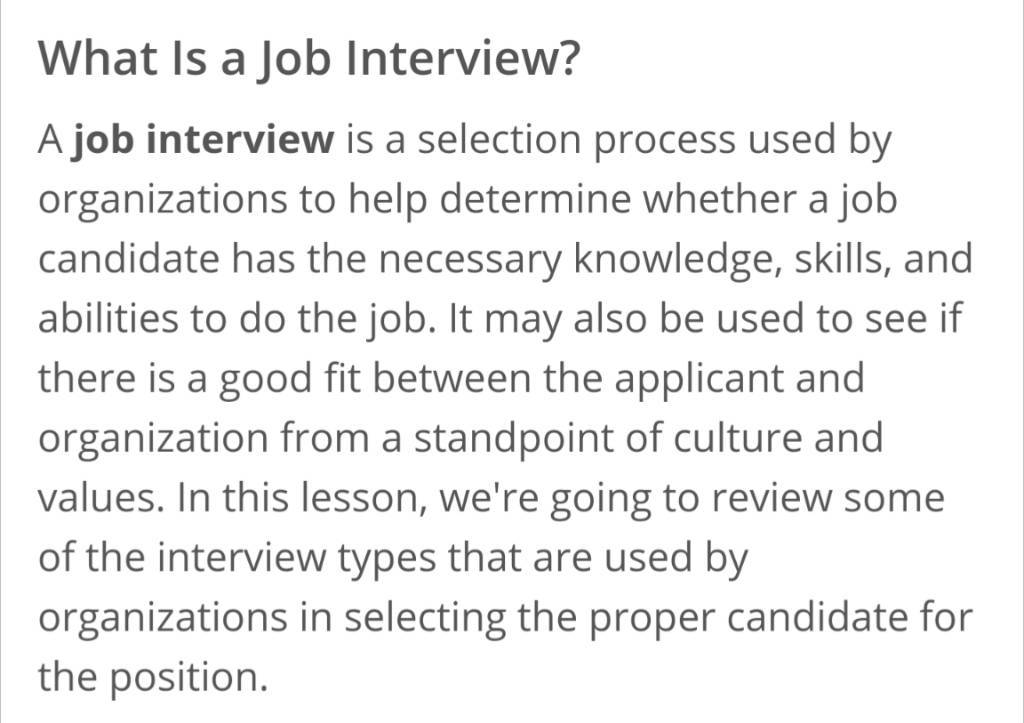Viewport: 1024px width, 723px height.
Task: Click the word "candidate" starting third line
Action: point(129,259)
